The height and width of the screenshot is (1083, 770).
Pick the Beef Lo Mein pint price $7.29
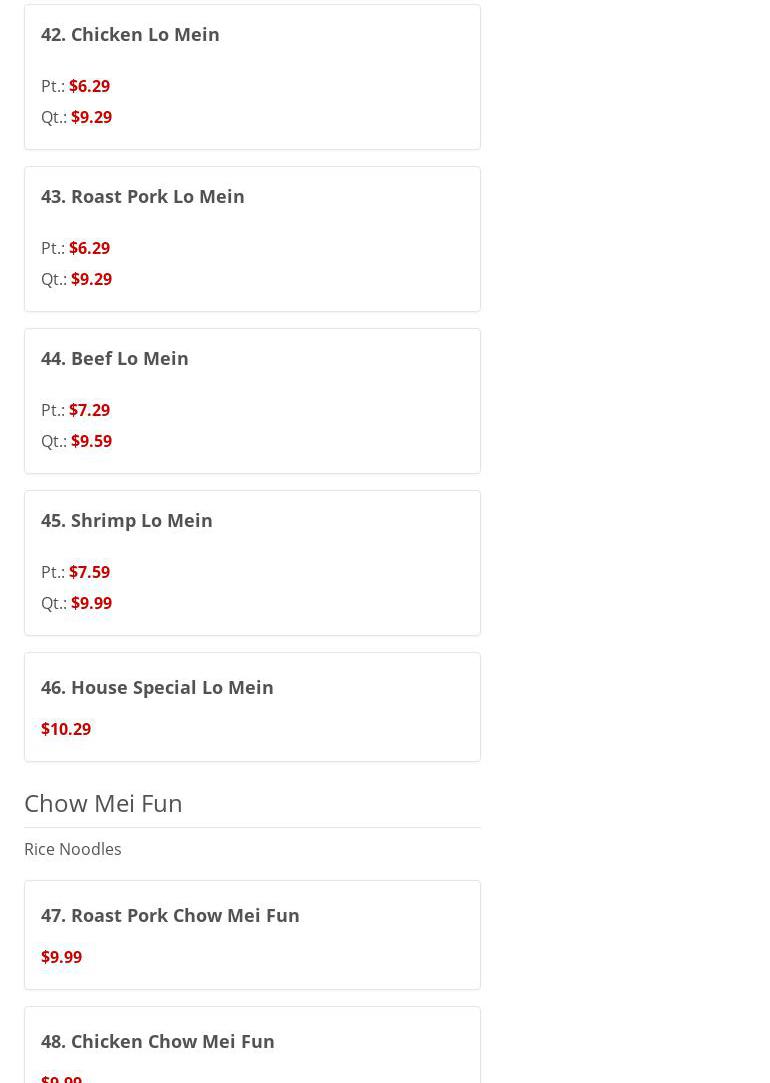coord(89,410)
